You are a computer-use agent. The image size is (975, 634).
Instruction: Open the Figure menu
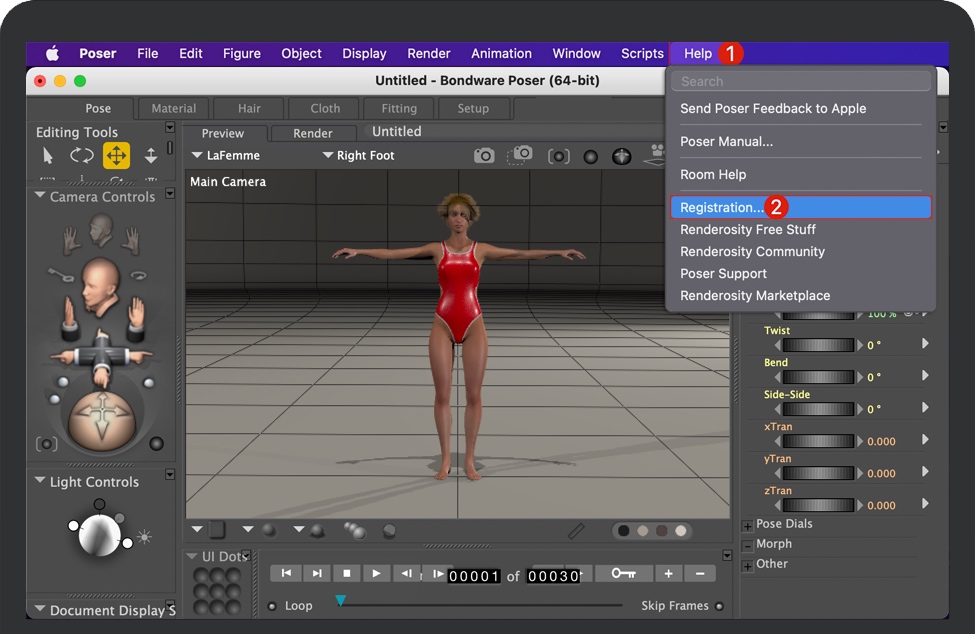click(242, 53)
